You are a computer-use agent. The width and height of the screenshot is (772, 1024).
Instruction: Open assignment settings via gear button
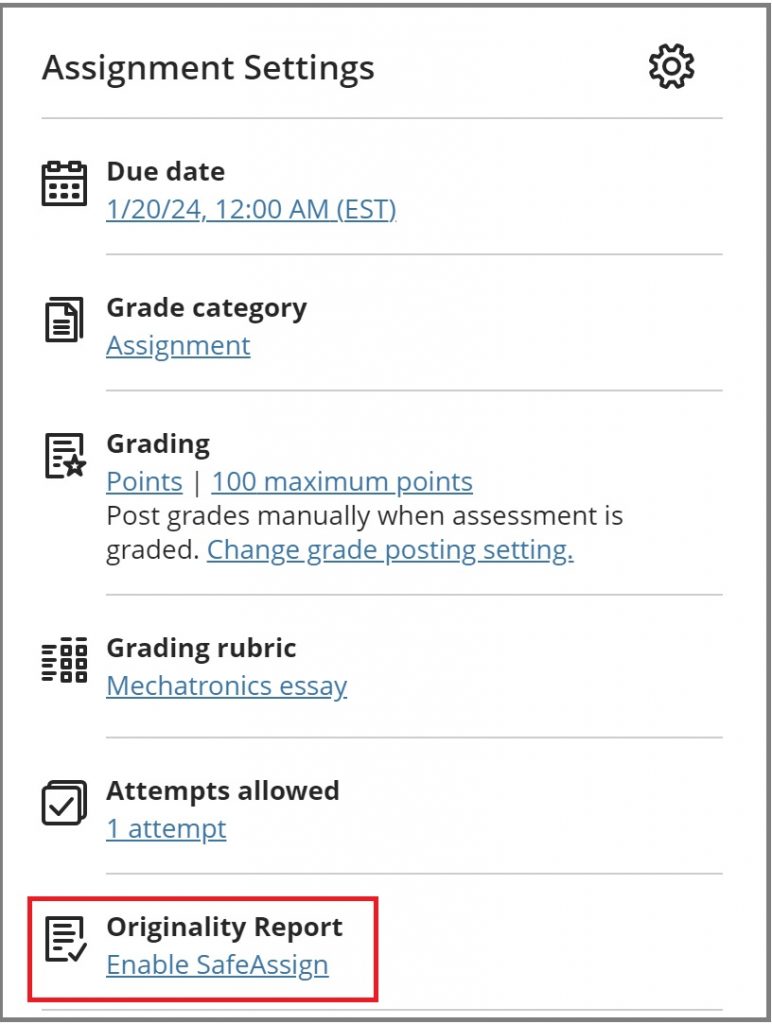pos(673,65)
